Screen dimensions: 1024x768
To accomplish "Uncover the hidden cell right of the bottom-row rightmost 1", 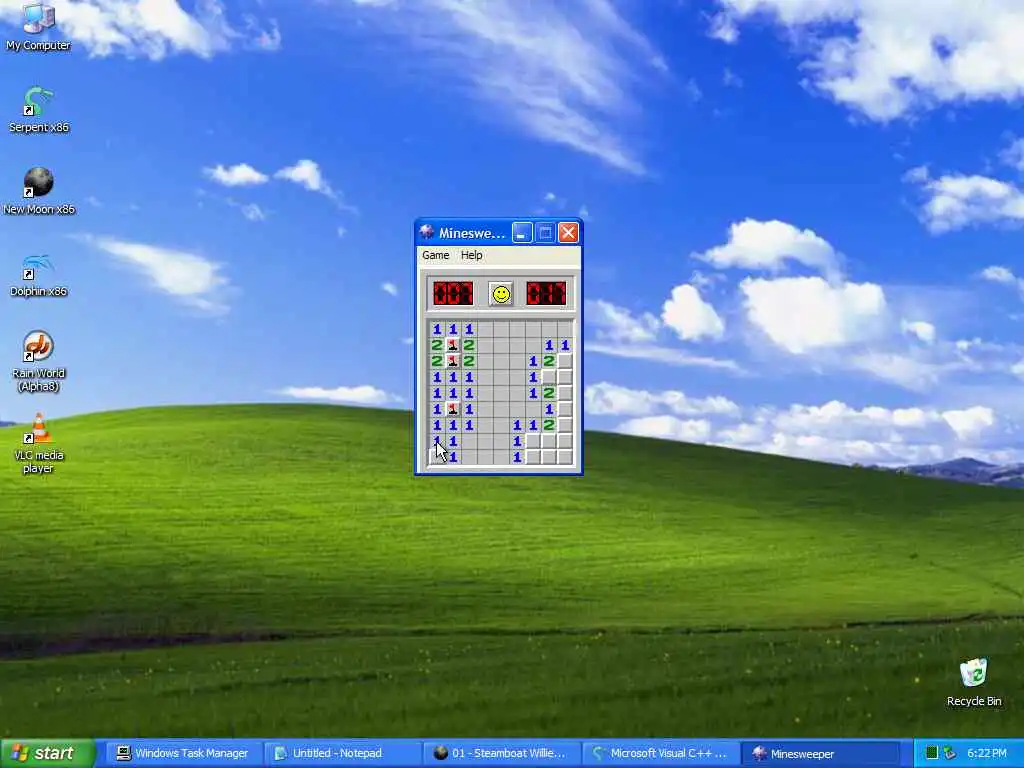I will click(534, 456).
